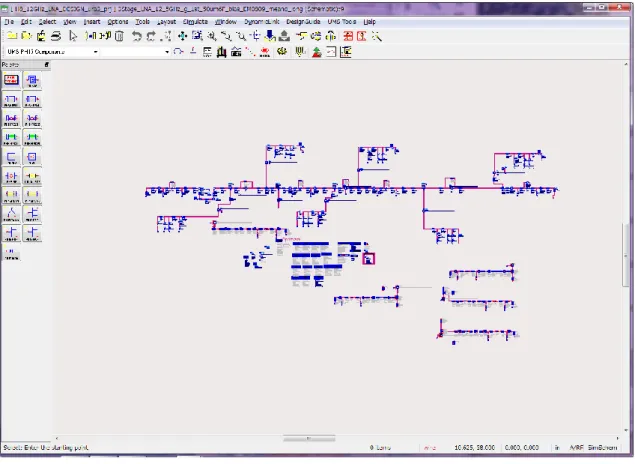
Task: Click the horizontal scrollbar thumb at bottom
Action: coord(309,438)
